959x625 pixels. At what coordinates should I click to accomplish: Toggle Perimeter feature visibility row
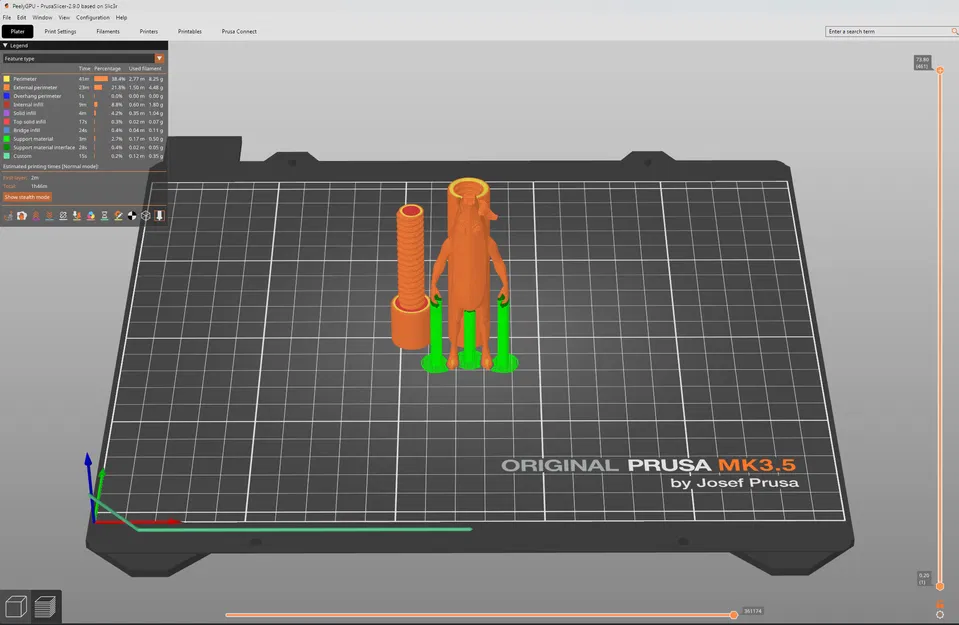(x=83, y=79)
